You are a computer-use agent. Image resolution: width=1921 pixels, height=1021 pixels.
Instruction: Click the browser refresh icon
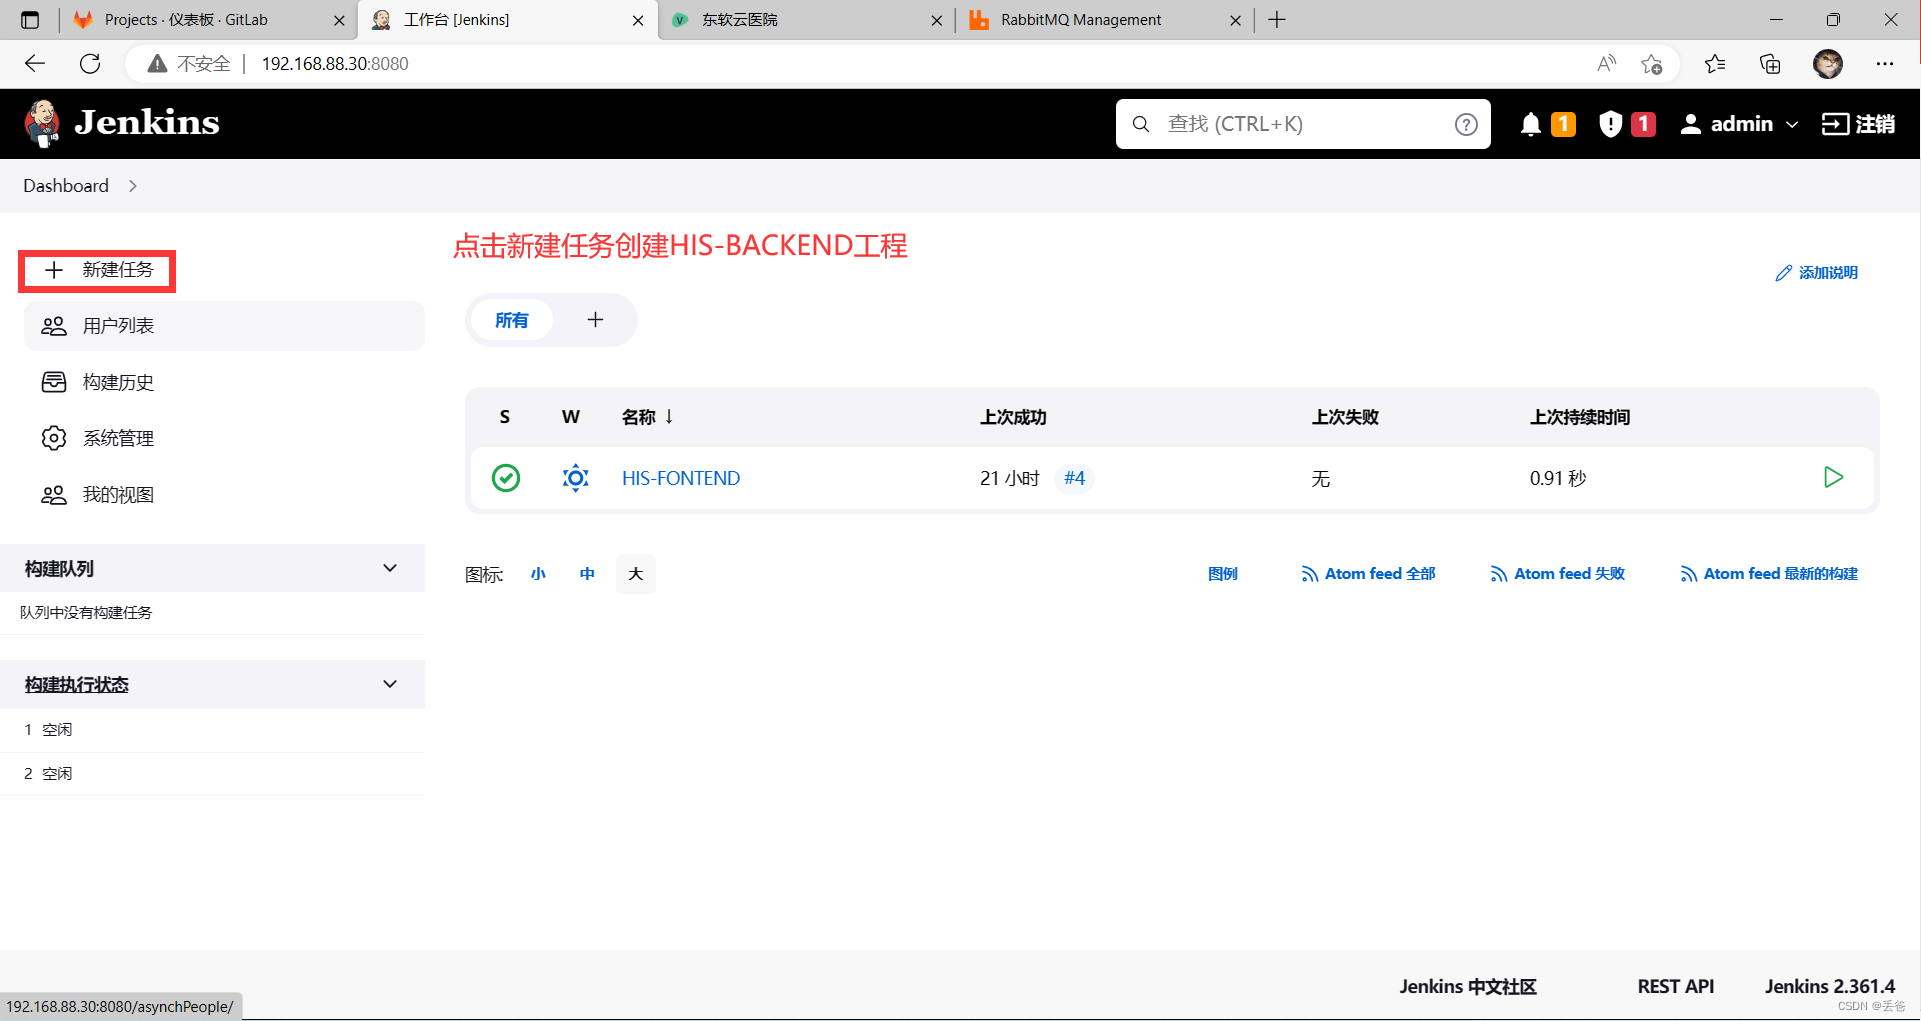(90, 64)
